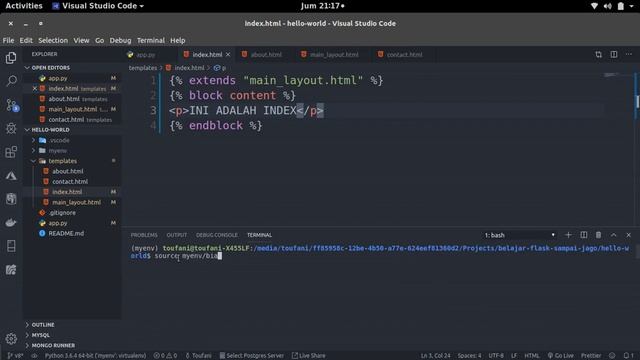This screenshot has width=640, height=360.
Task: Open the Explorer view in activity bar
Action: coord(11,58)
